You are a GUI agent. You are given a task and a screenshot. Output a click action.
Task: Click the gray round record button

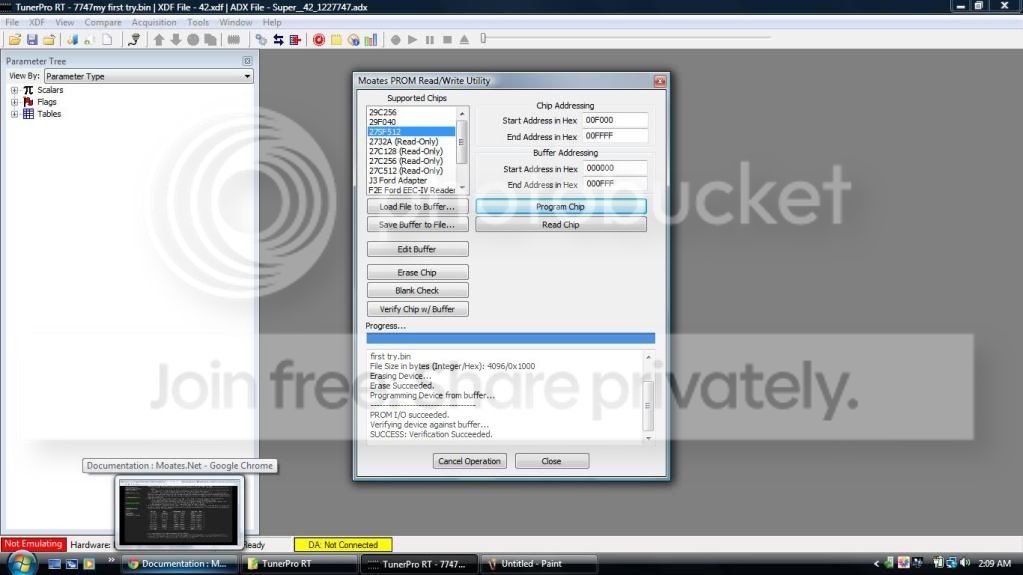[x=395, y=40]
